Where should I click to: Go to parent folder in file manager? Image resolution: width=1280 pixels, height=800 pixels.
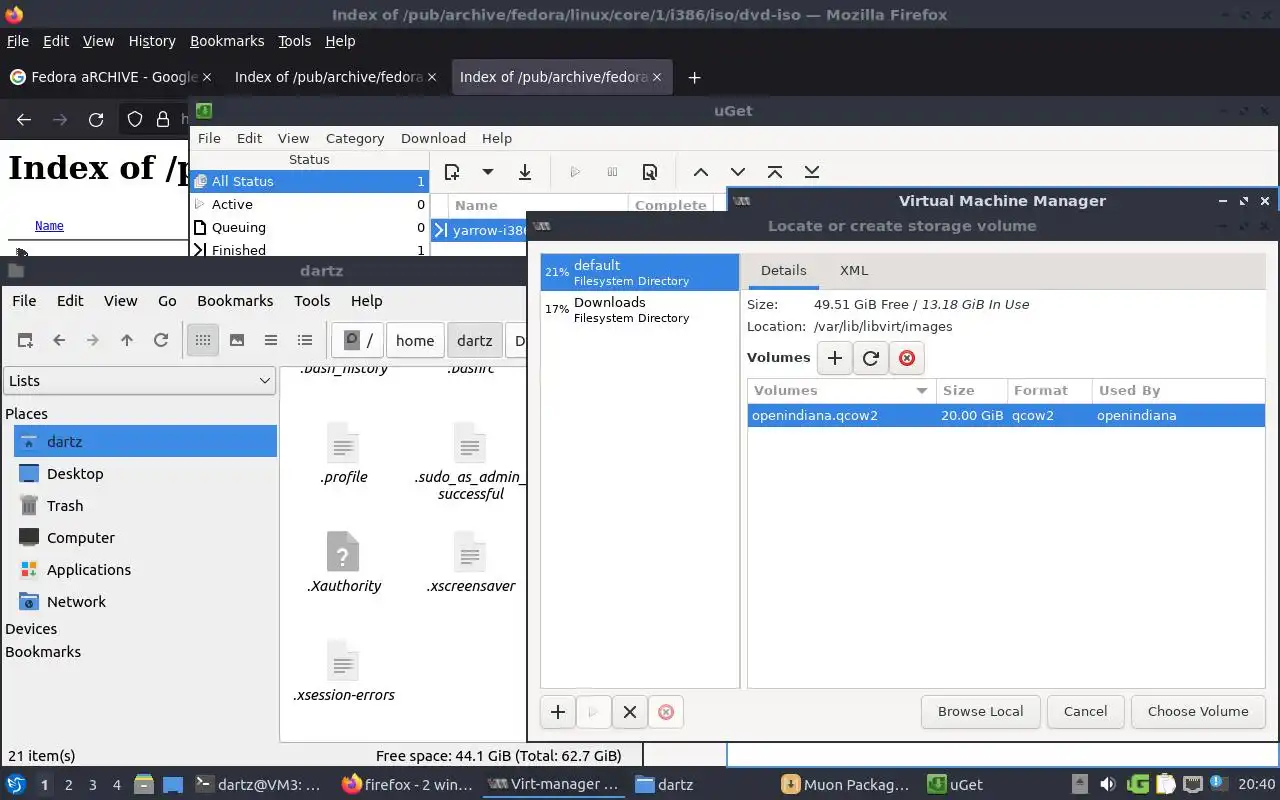[127, 340]
